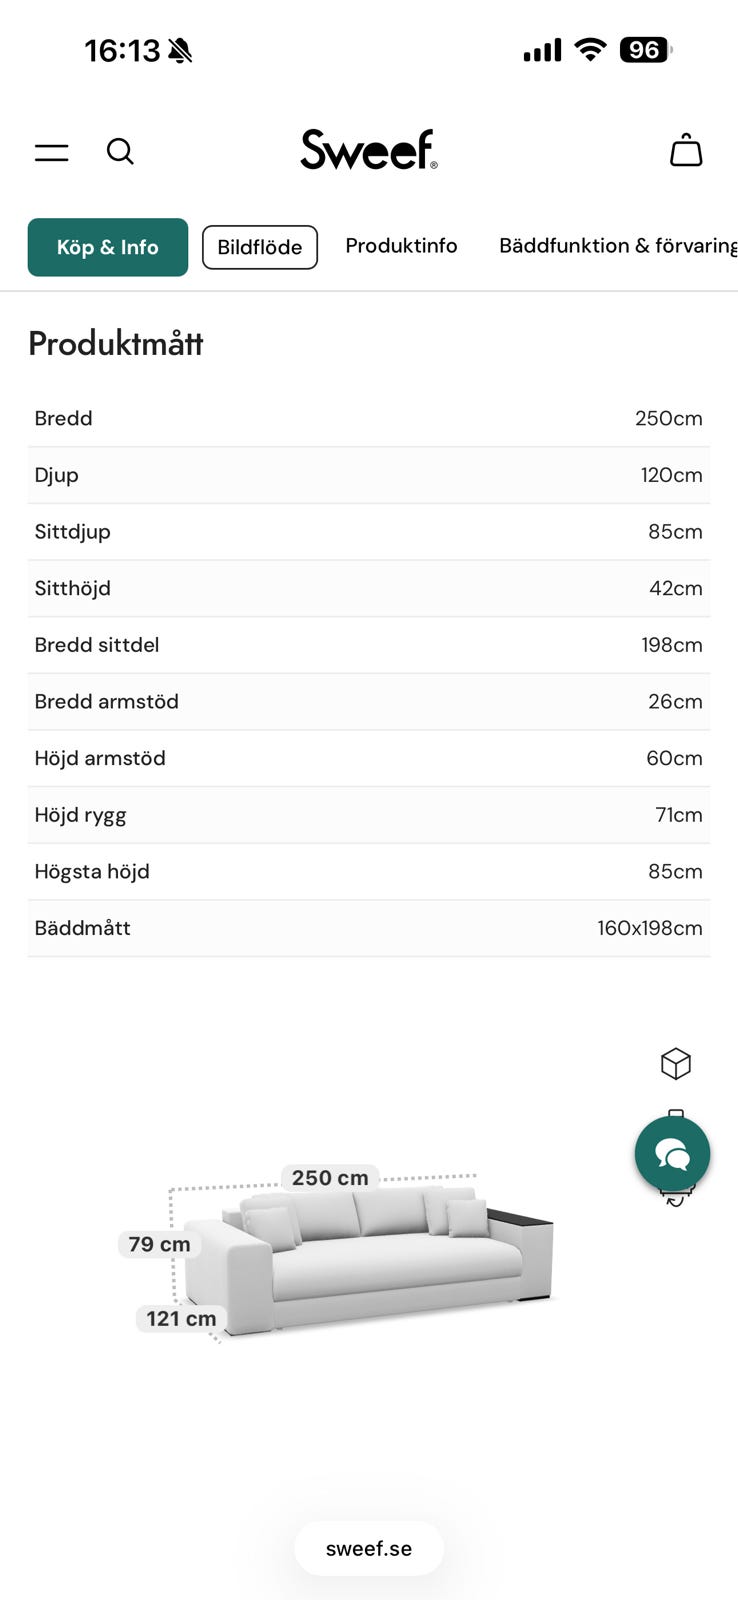The width and height of the screenshot is (738, 1600).
Task: Open the 3D cube view
Action: coord(676,1063)
